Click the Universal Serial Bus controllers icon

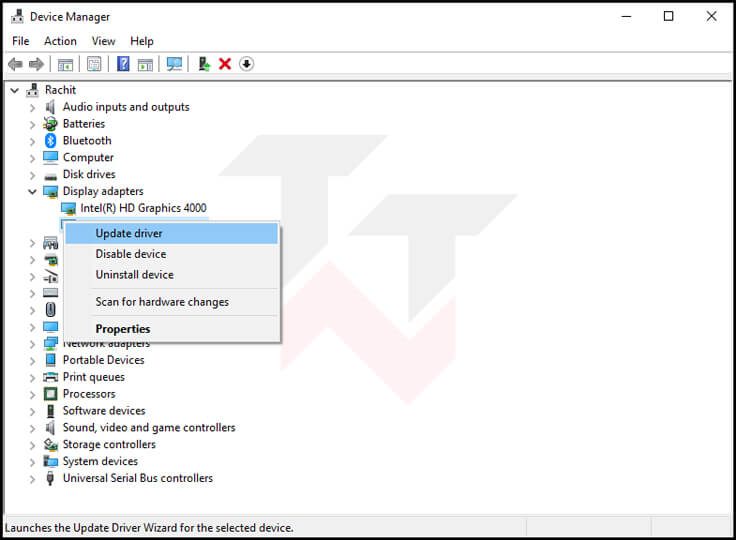(50, 478)
